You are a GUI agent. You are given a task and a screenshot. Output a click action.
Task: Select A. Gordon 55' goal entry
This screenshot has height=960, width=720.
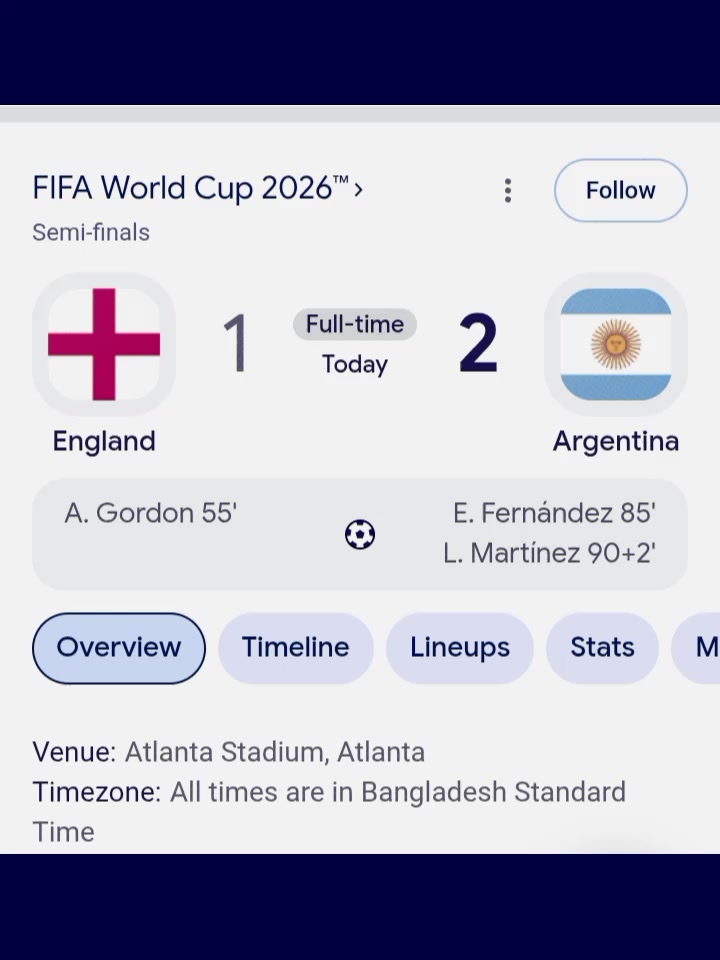click(151, 513)
